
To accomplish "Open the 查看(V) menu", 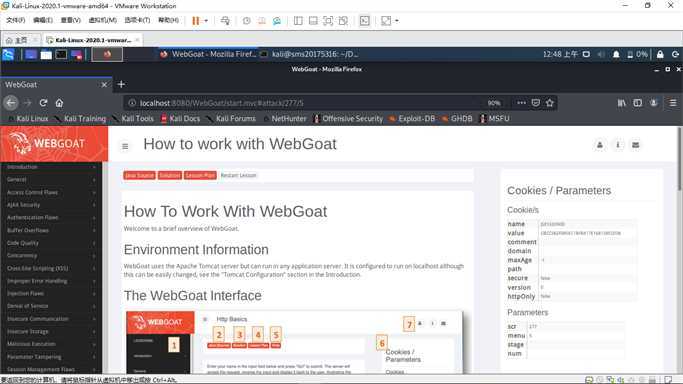I will 71,20.
